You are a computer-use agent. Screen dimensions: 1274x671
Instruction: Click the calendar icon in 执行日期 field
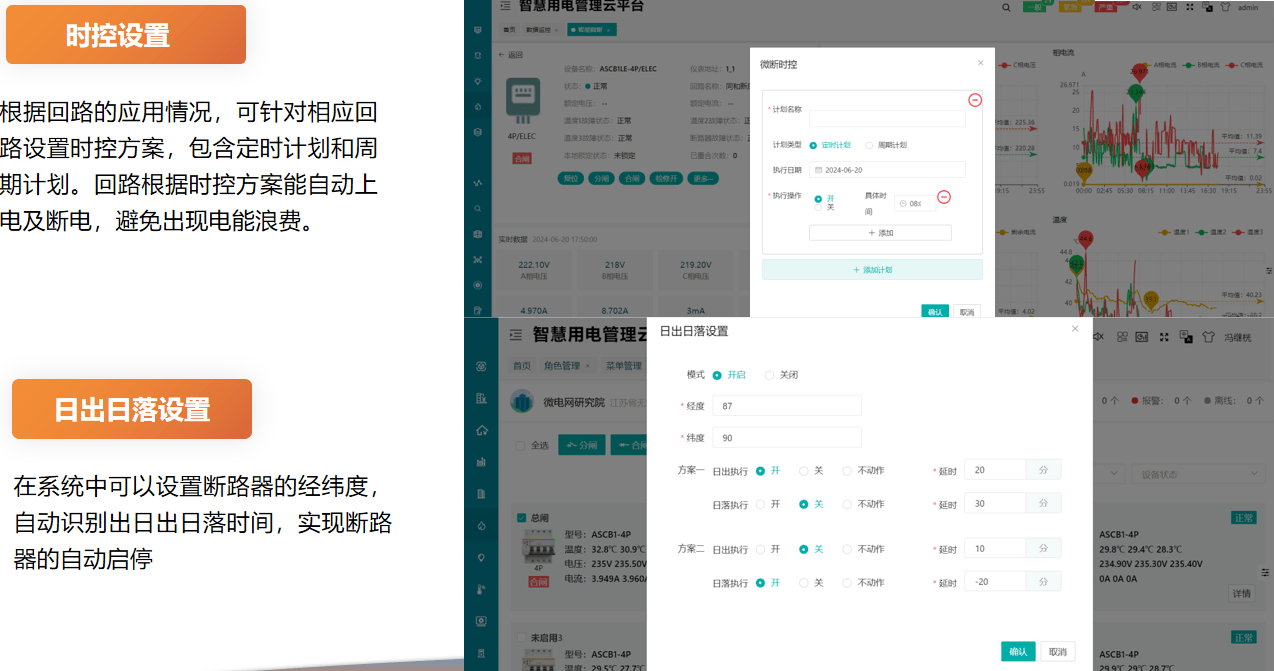(x=817, y=170)
